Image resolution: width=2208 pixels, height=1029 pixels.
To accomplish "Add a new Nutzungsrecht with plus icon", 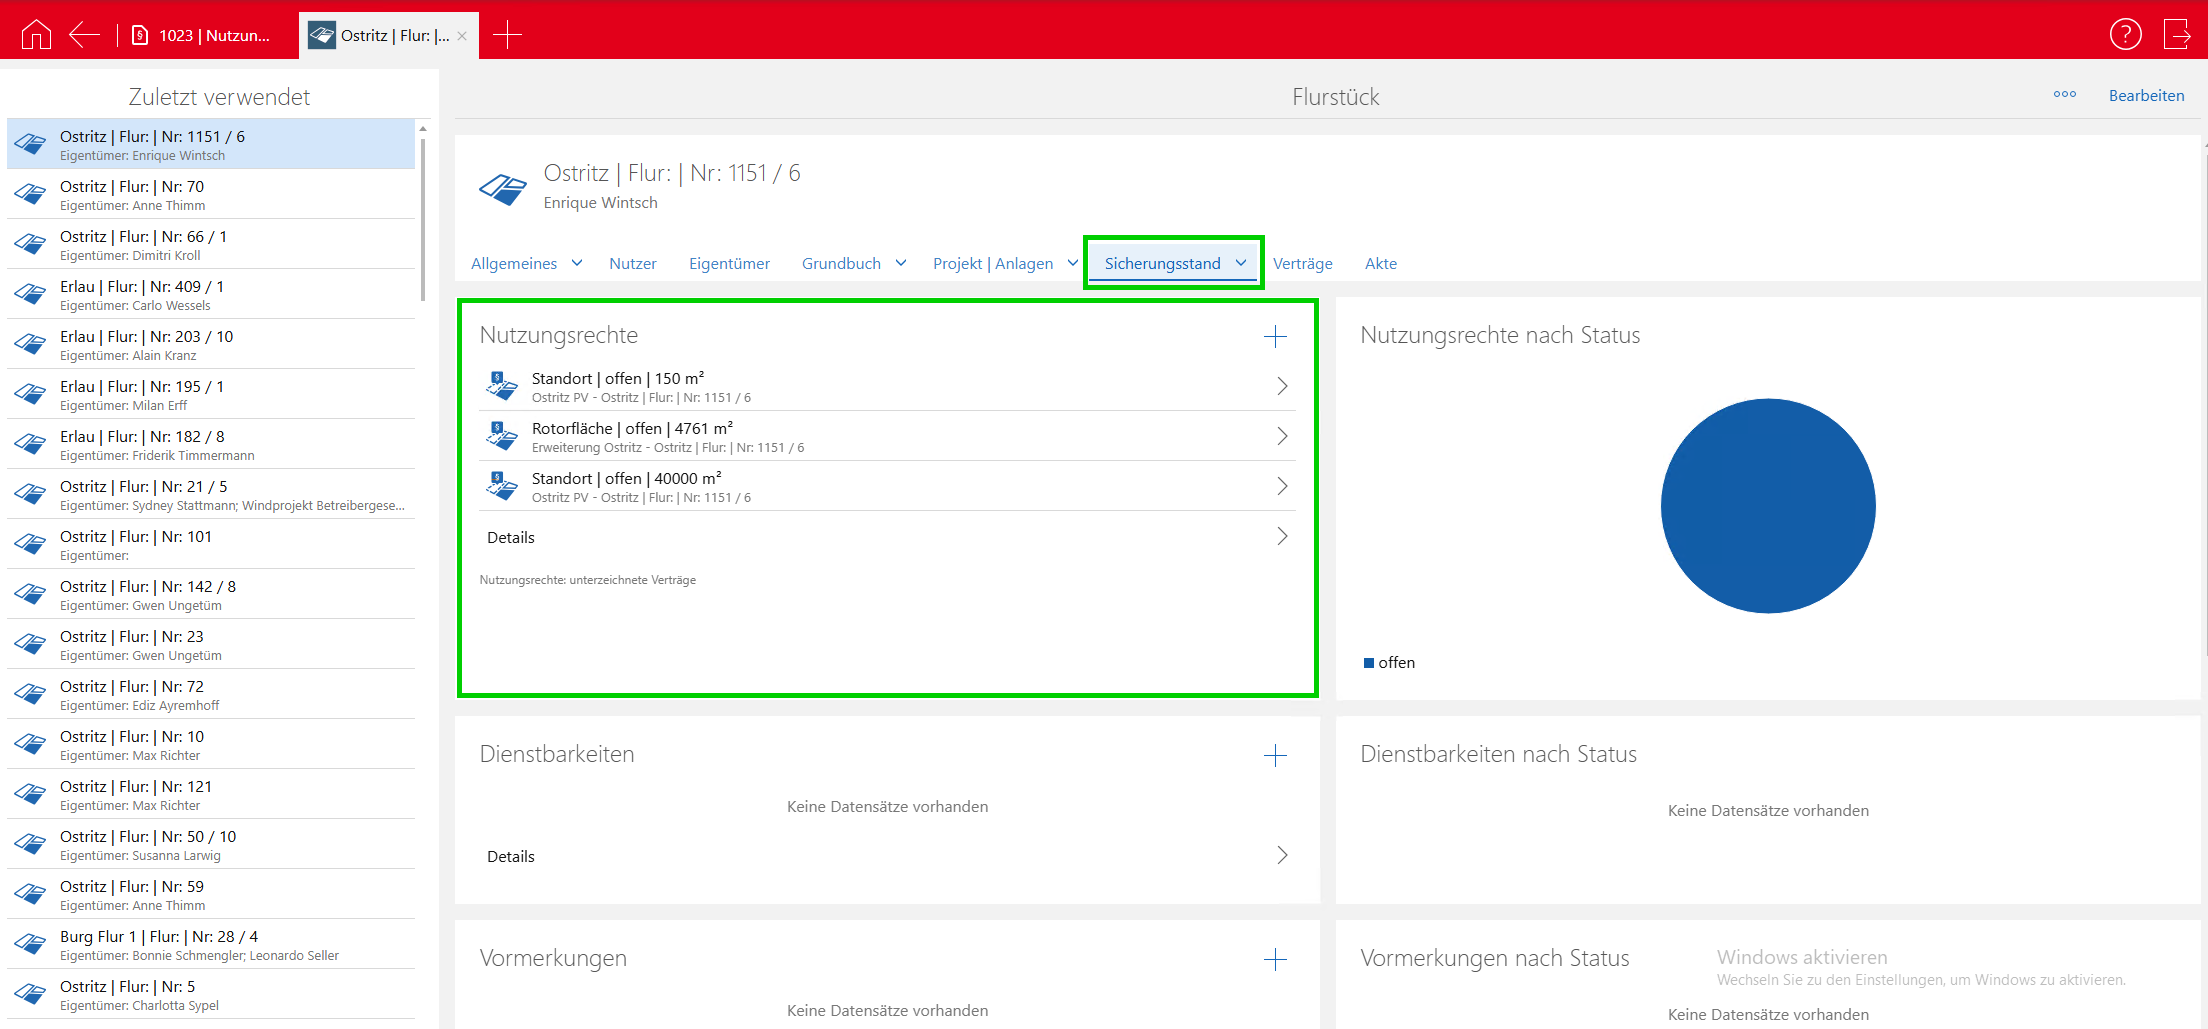I will (1275, 337).
